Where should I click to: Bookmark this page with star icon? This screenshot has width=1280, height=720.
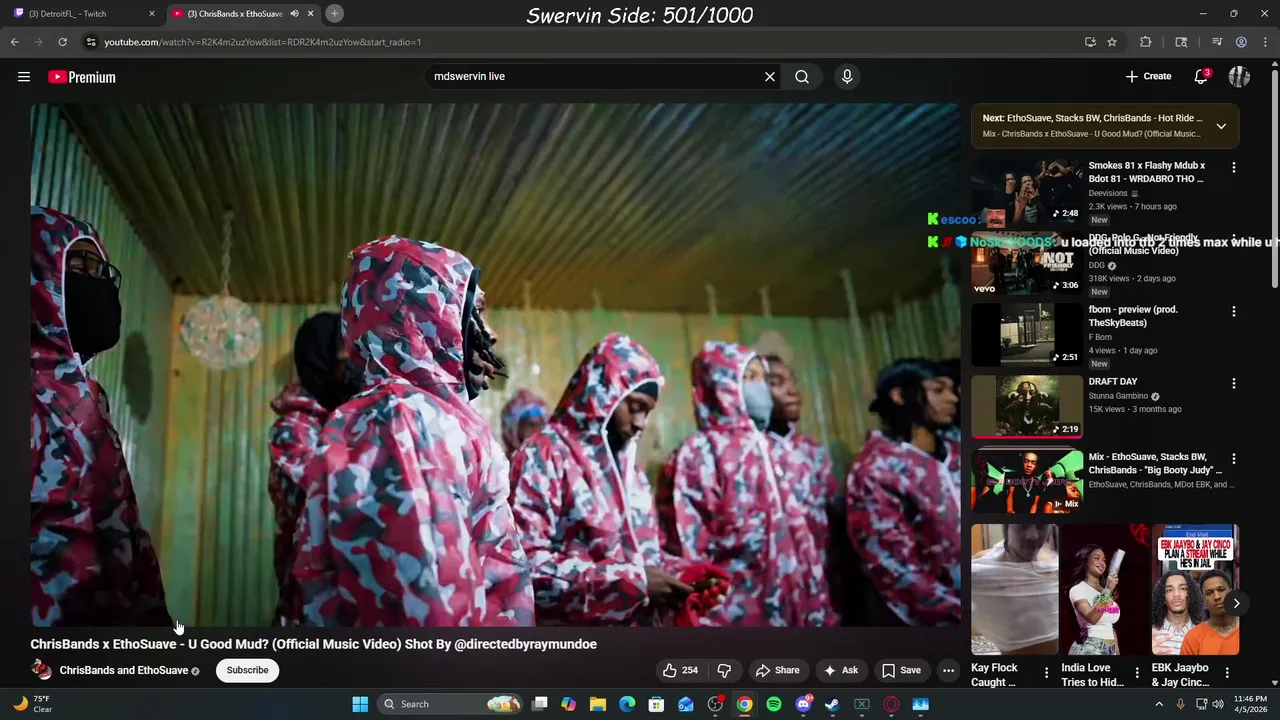click(x=1112, y=42)
